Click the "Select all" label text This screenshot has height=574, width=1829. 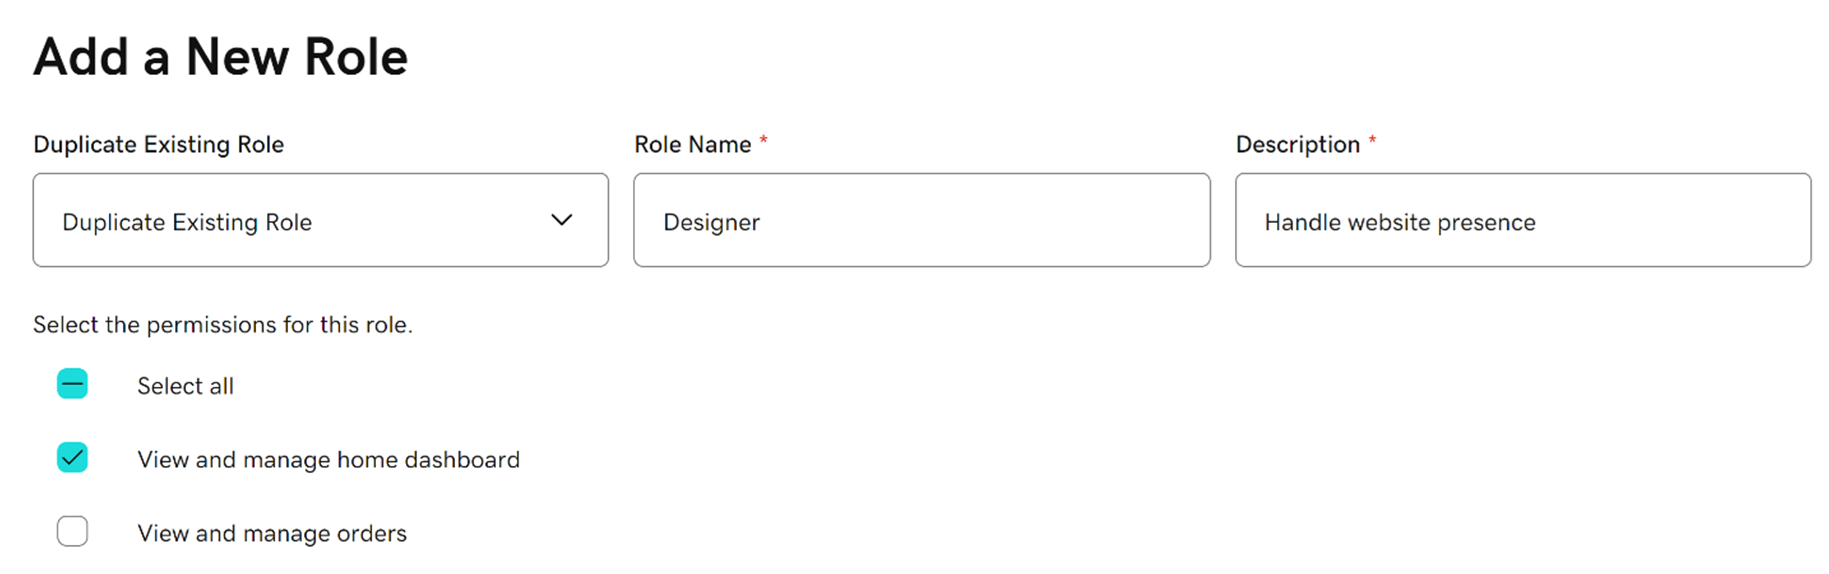pos(185,386)
